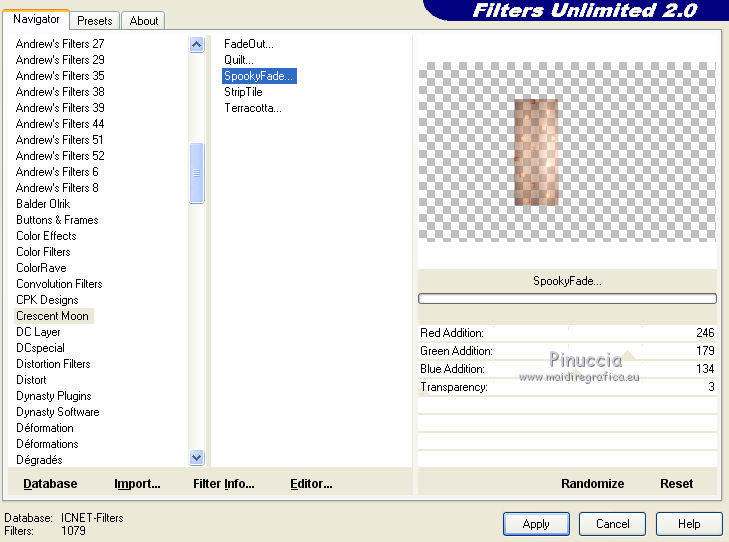The width and height of the screenshot is (729, 542).
Task: Click the Blue Addition slider row
Action: coord(567,369)
